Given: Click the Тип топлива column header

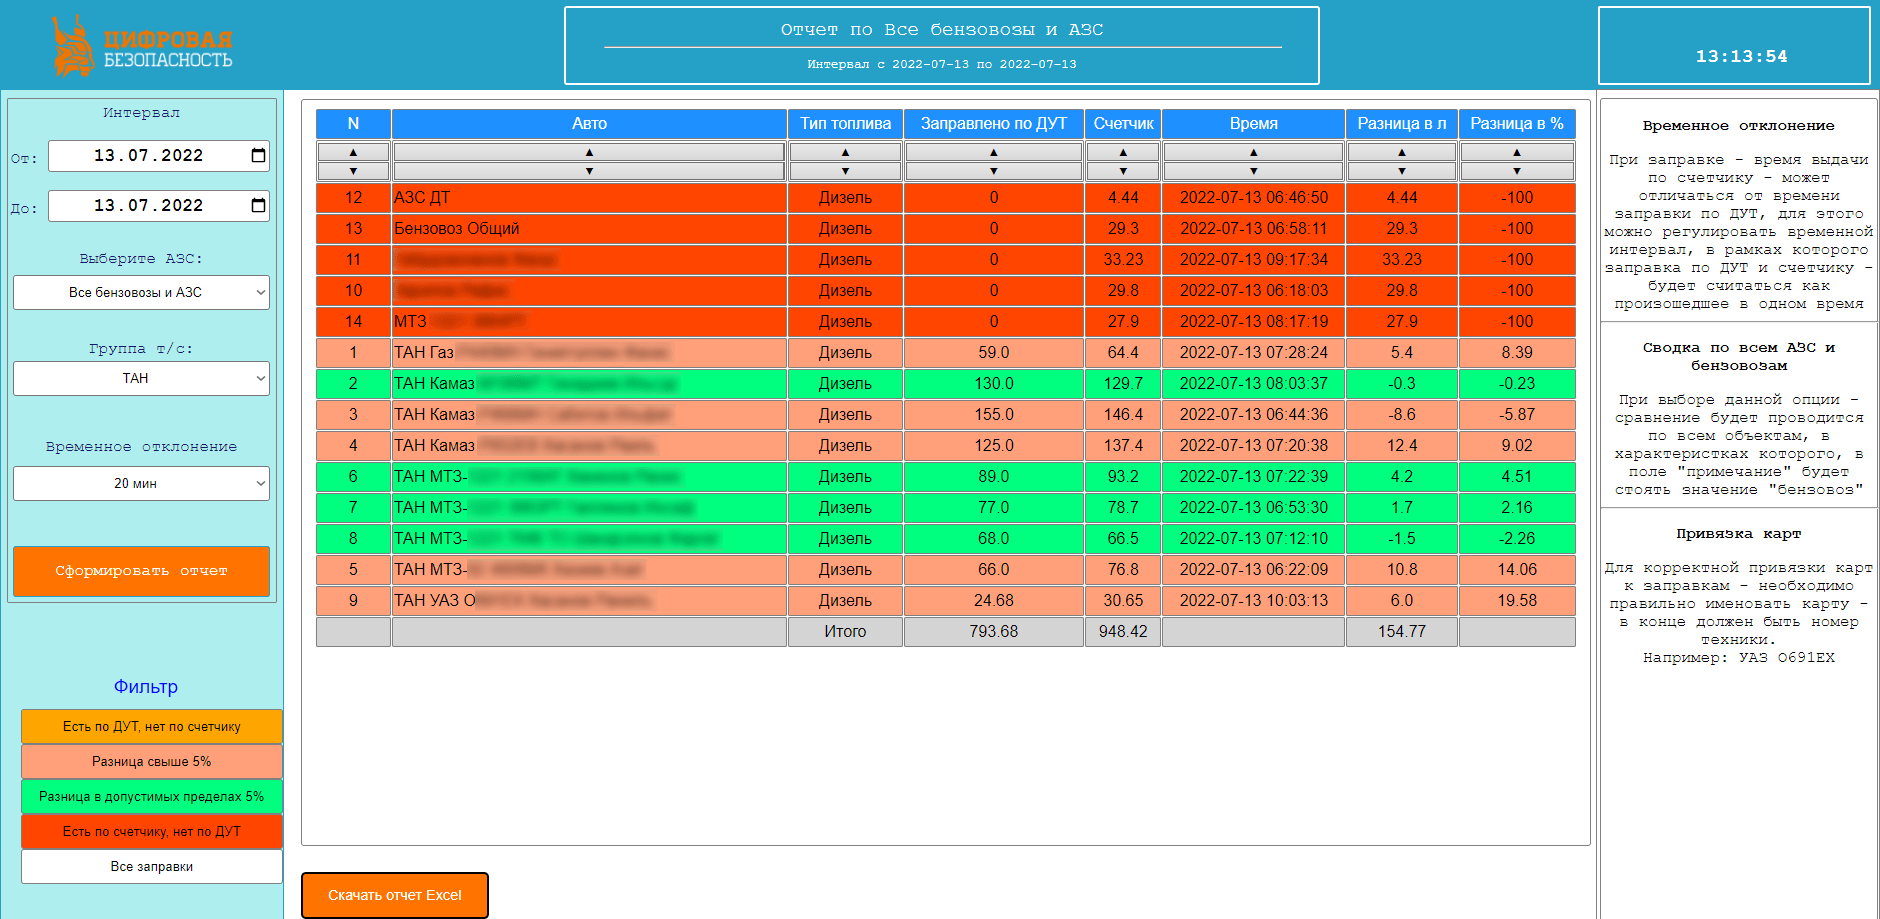Looking at the screenshot, I should coord(845,124).
